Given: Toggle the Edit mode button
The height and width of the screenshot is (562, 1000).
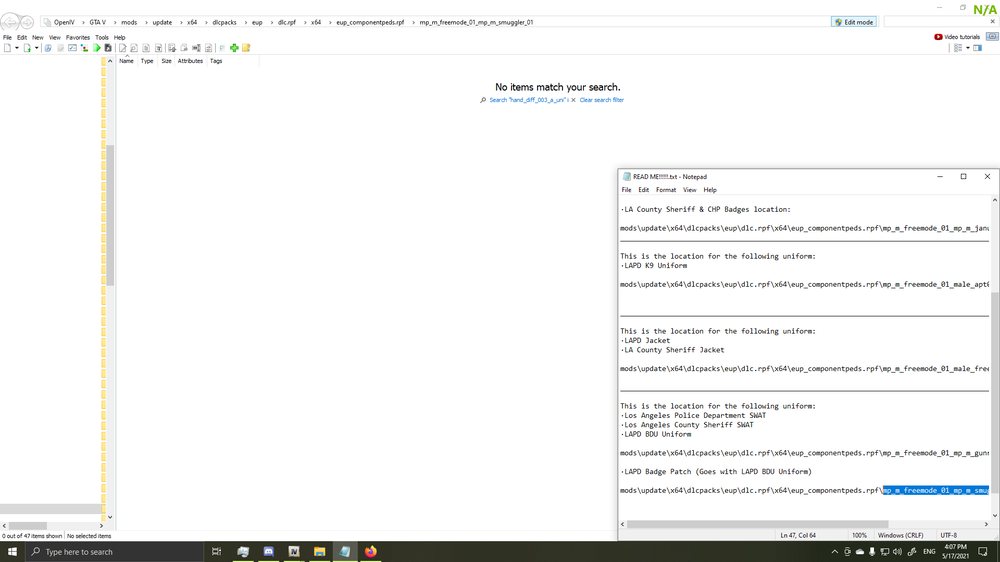Looking at the screenshot, I should click(x=854, y=22).
